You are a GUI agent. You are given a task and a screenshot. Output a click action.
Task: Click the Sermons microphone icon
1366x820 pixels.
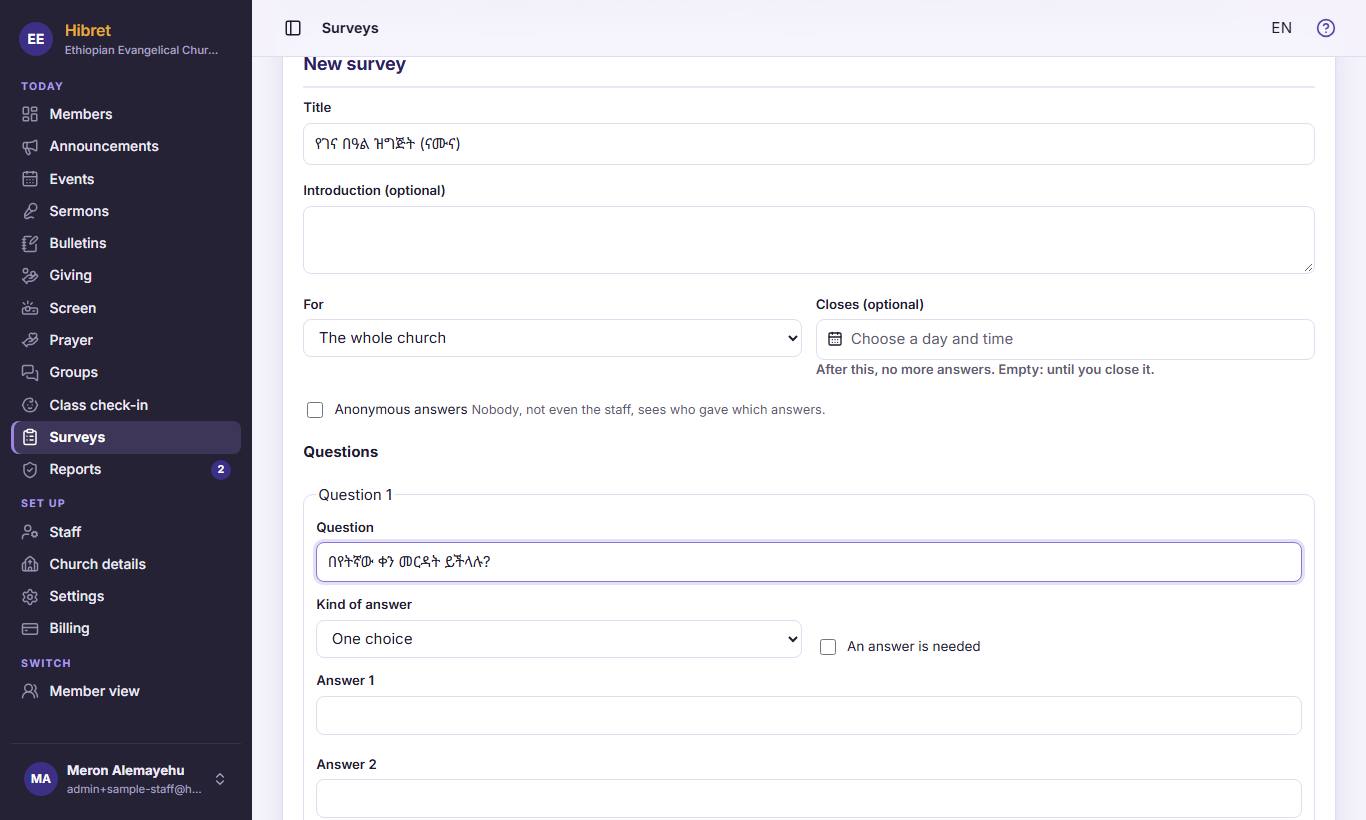[x=30, y=211]
